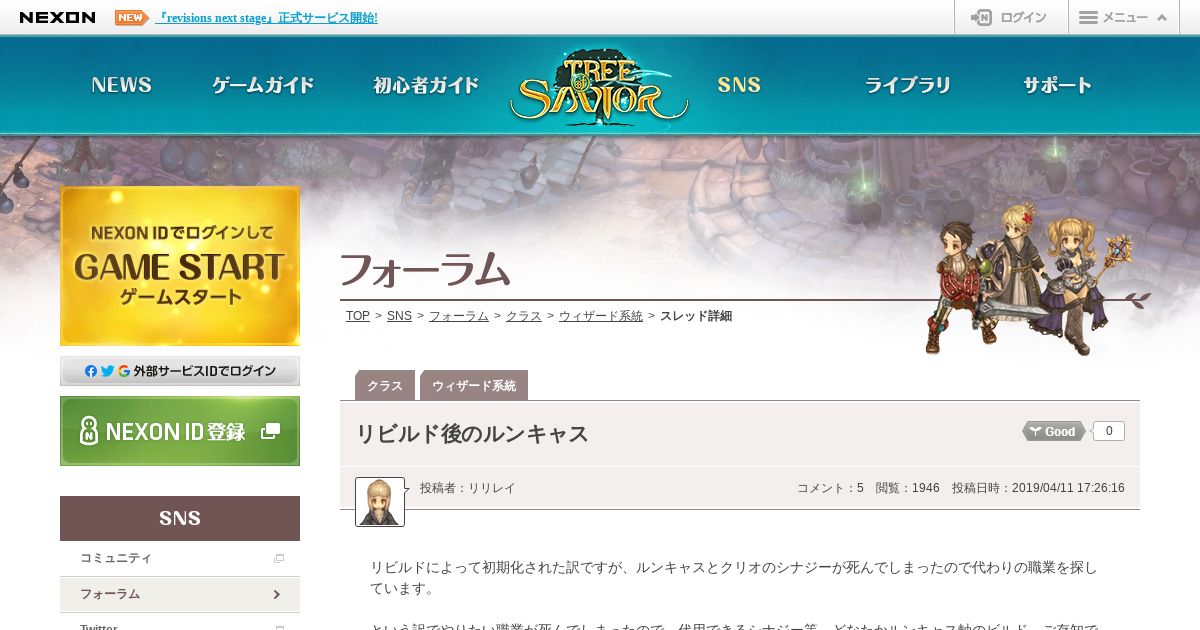
Task: Open the SNS navigation menu
Action: (x=739, y=85)
